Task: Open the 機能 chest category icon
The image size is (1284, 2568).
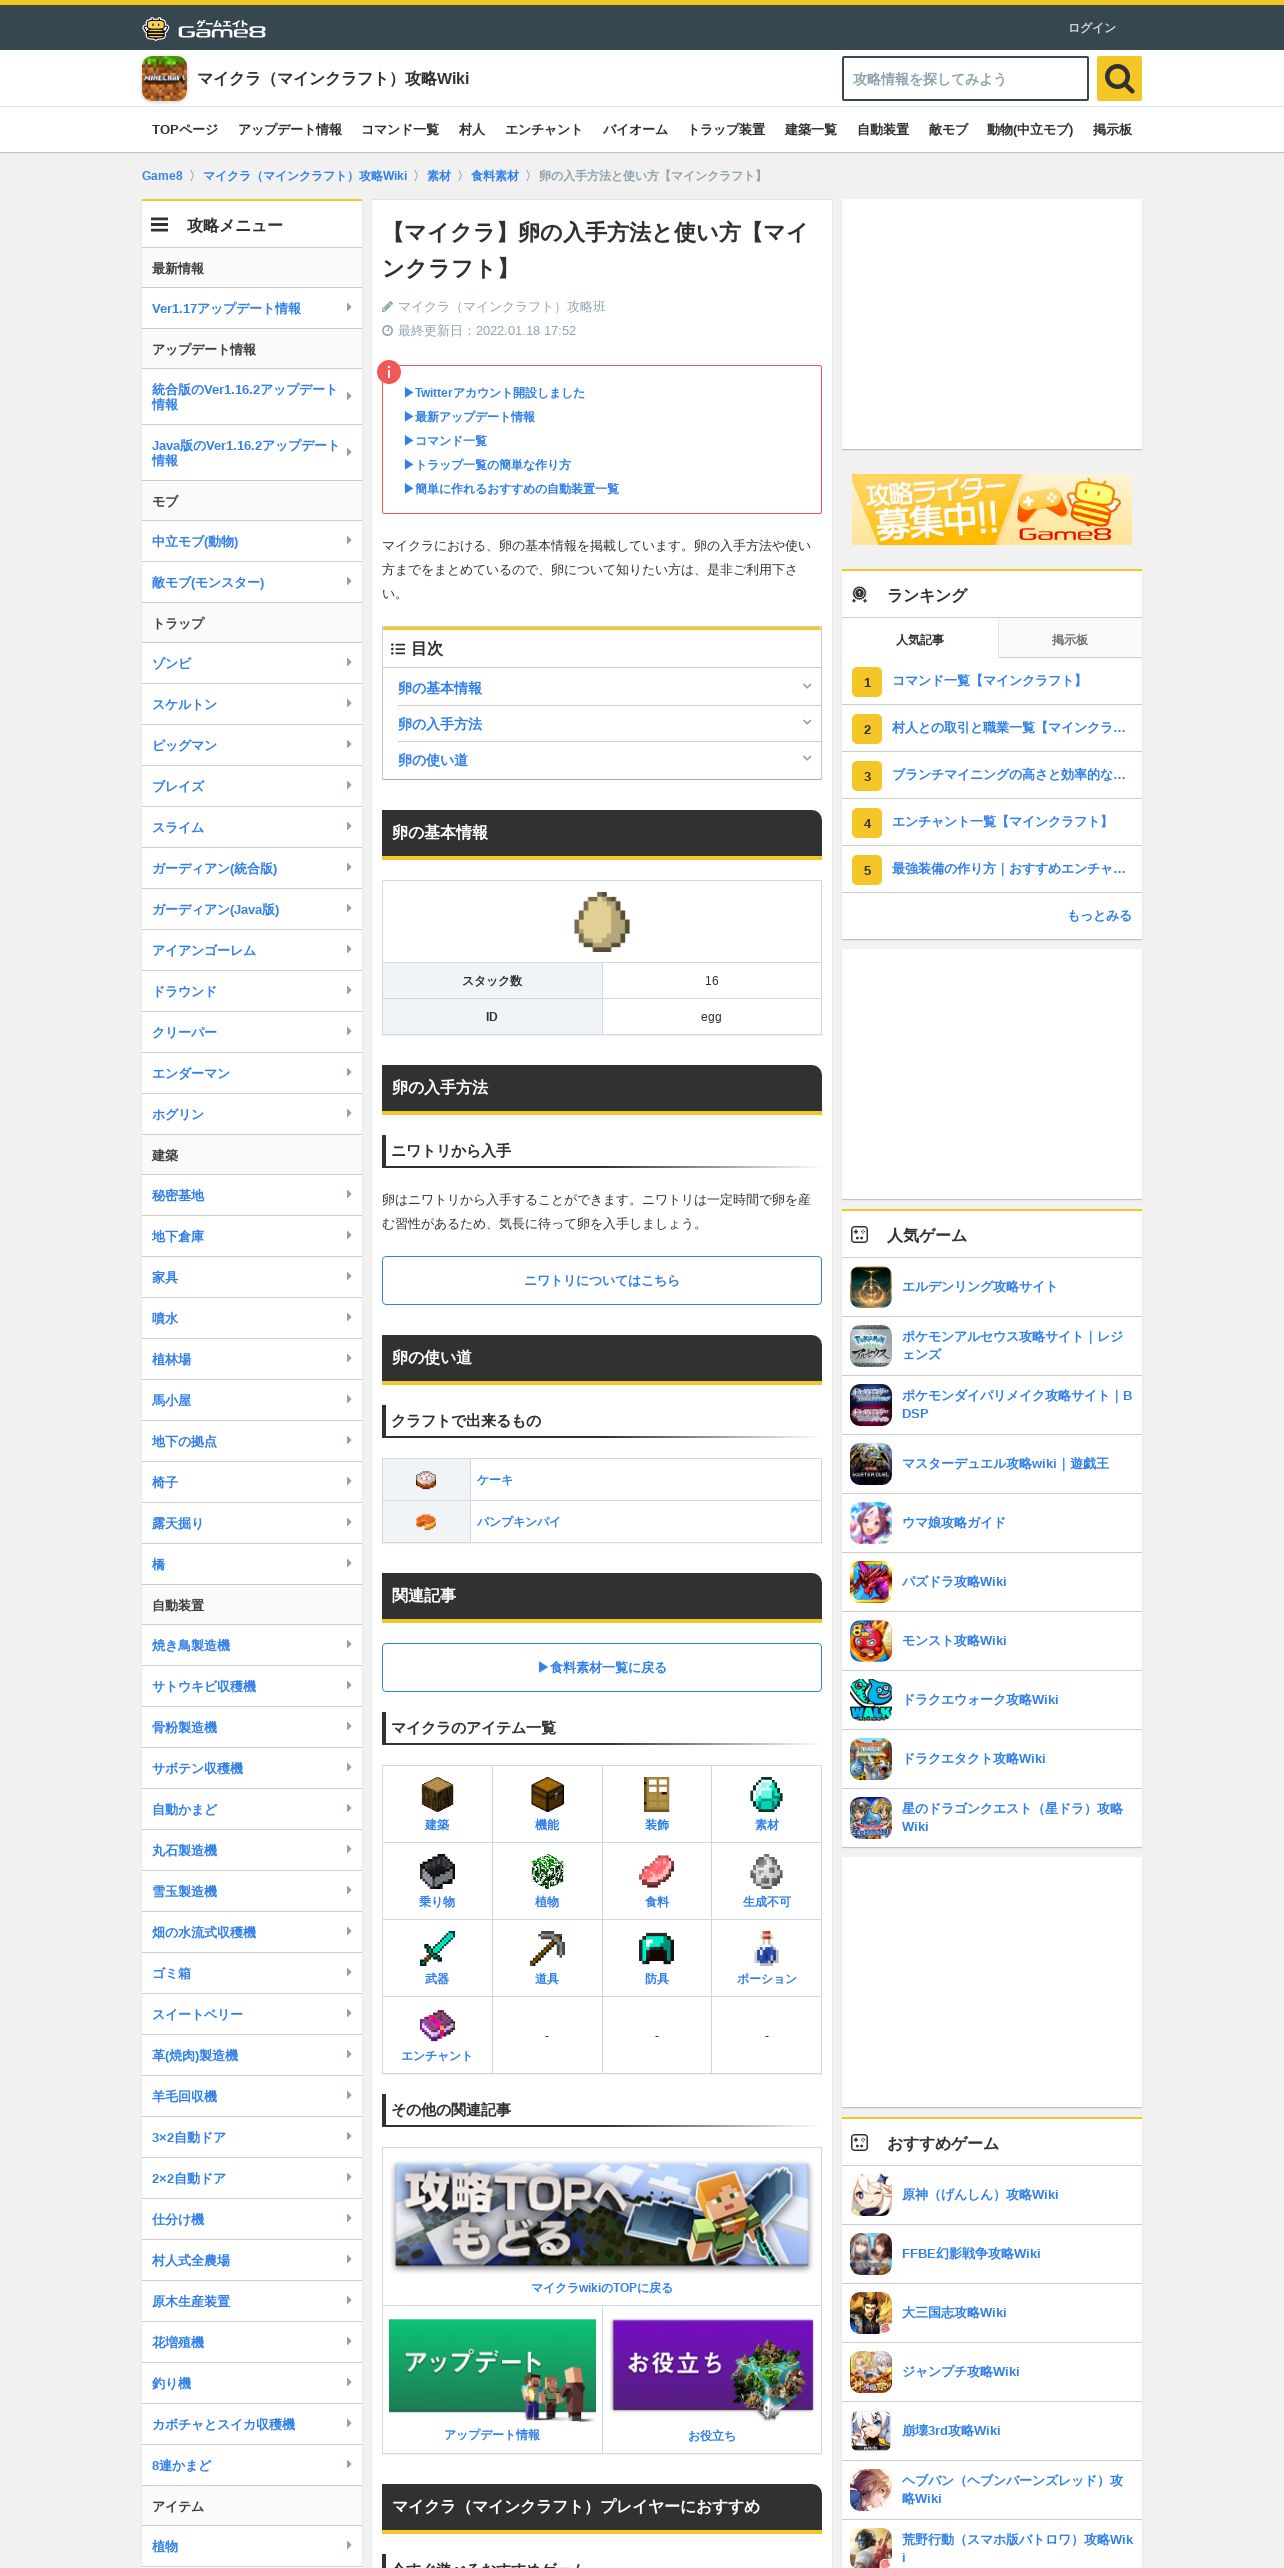Action: (x=547, y=1794)
